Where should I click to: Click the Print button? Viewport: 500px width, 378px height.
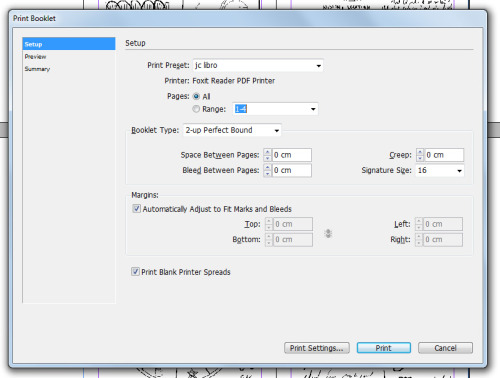(384, 348)
